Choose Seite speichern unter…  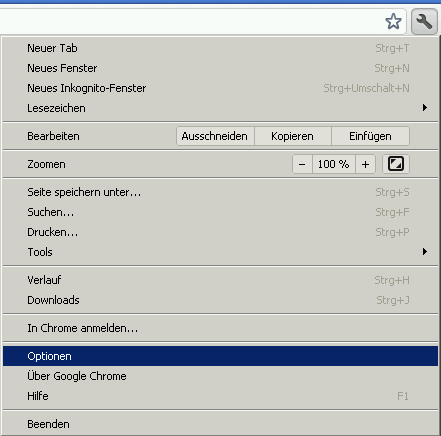pyautogui.click(x=220, y=192)
